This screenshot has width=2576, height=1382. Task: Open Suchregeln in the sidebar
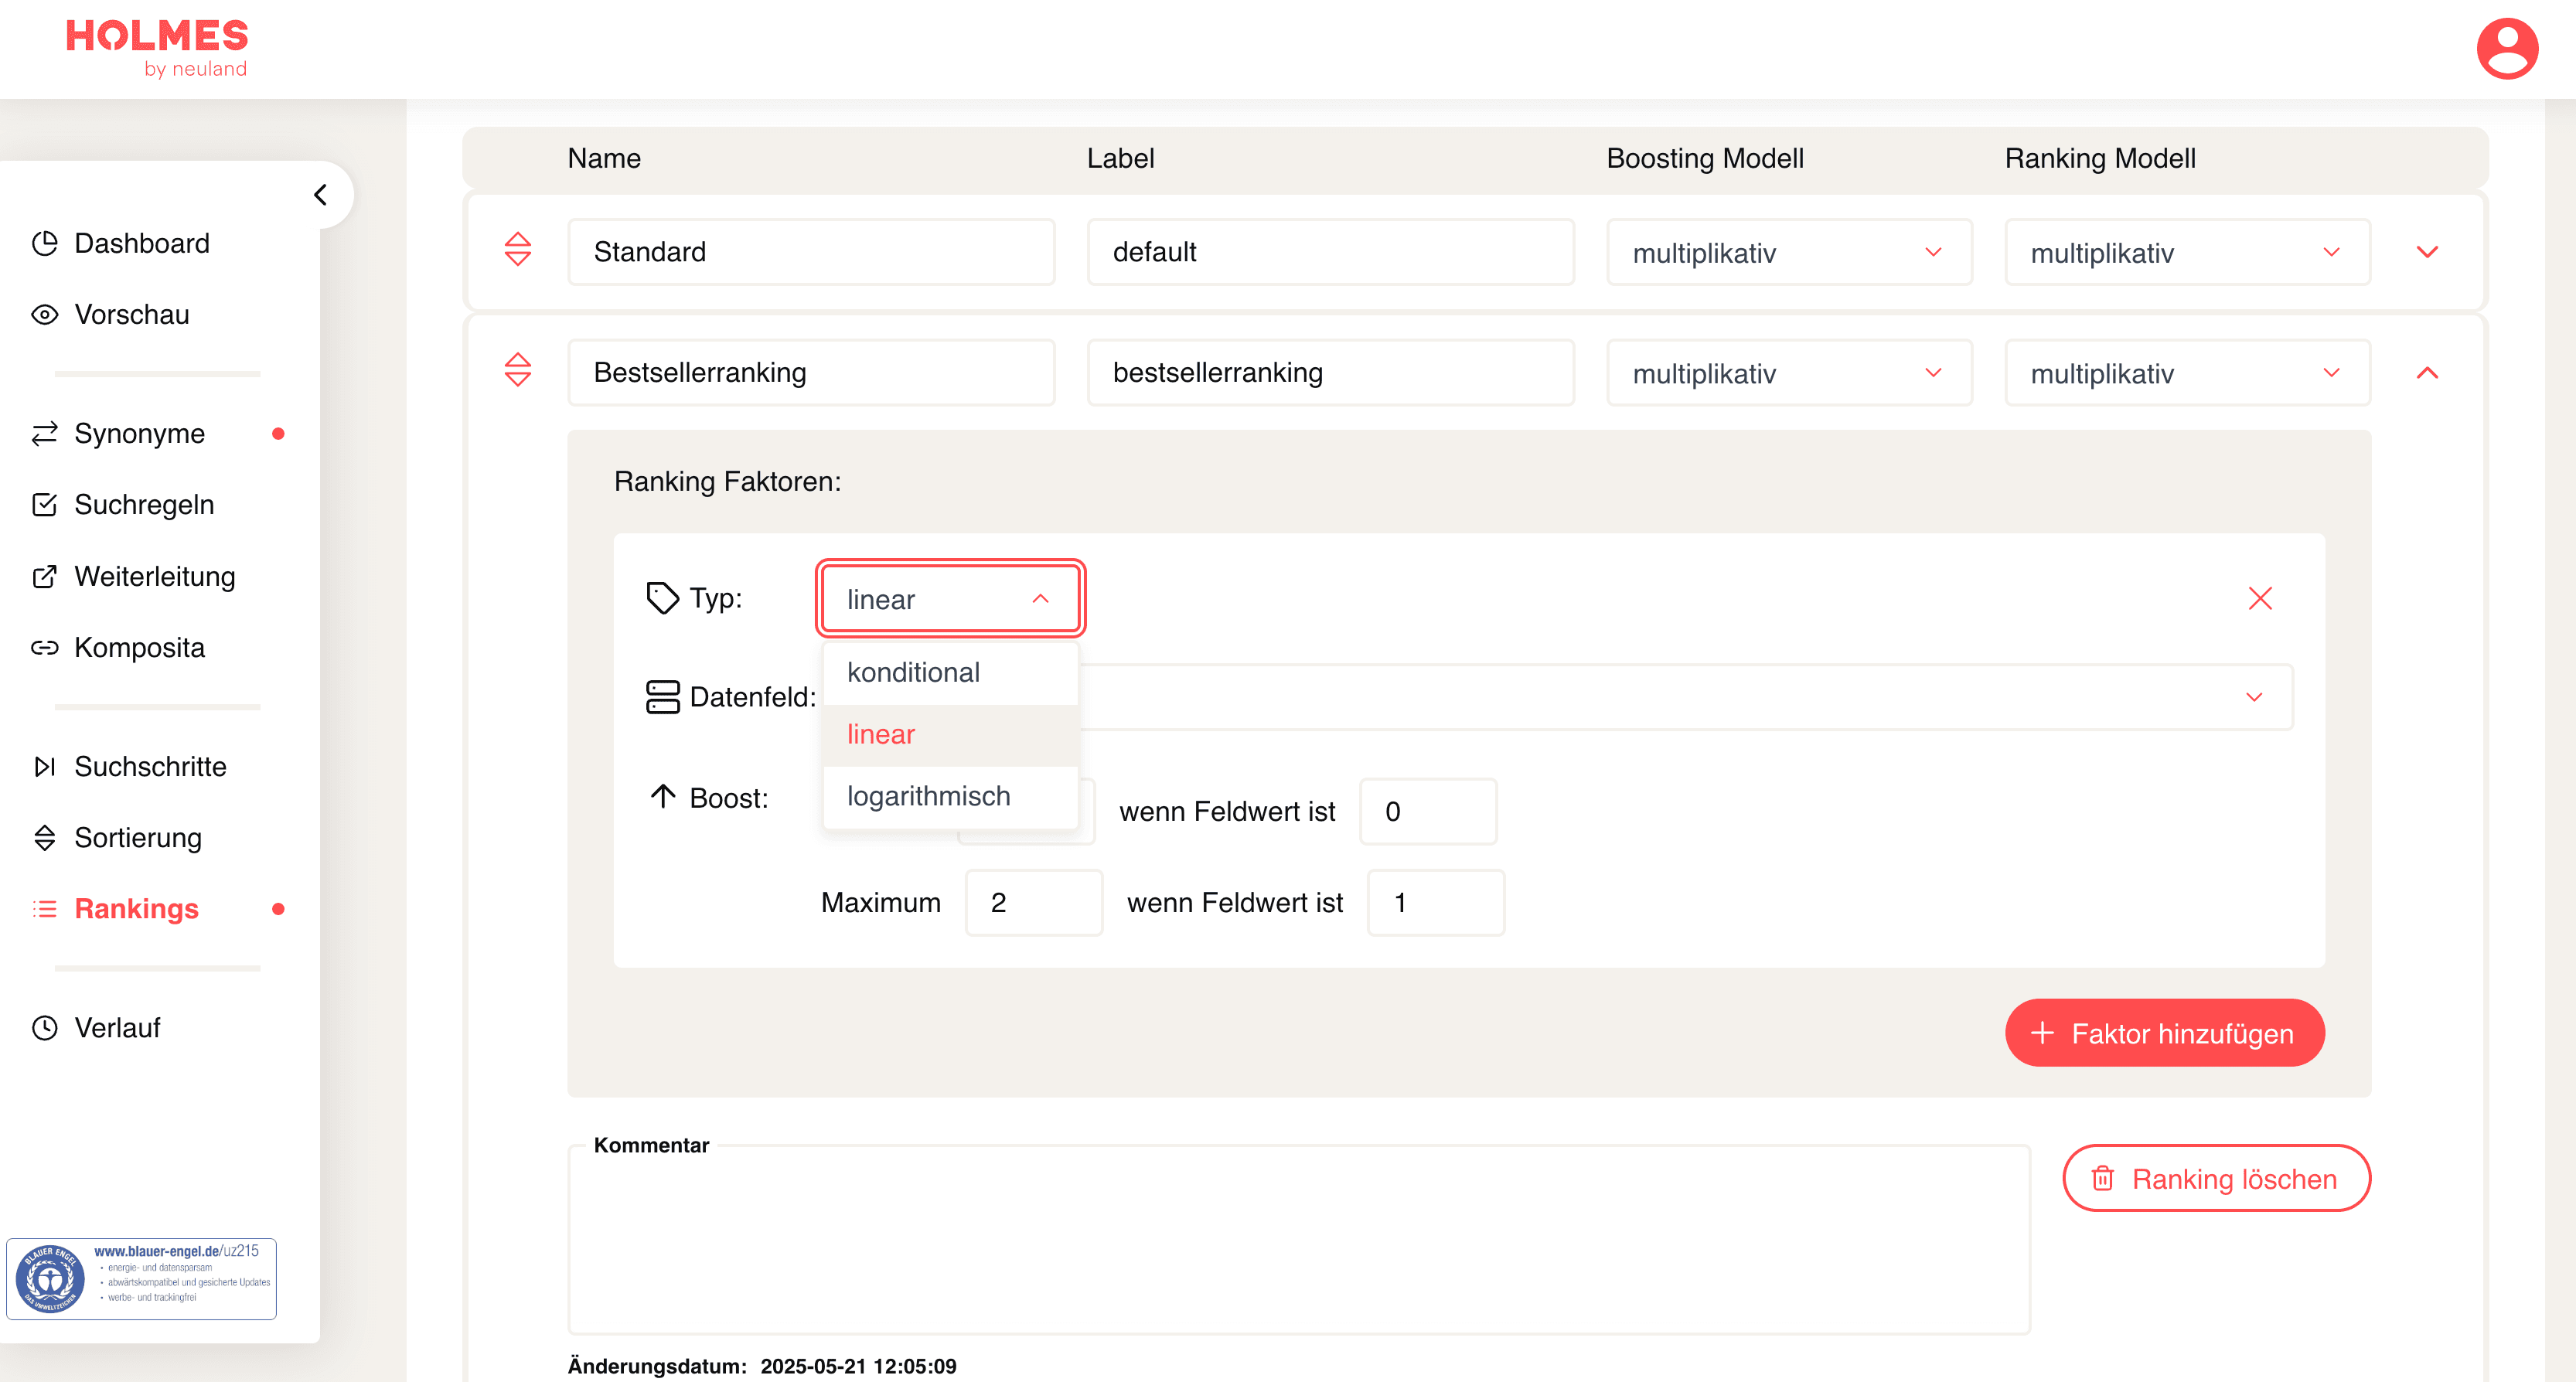point(144,504)
